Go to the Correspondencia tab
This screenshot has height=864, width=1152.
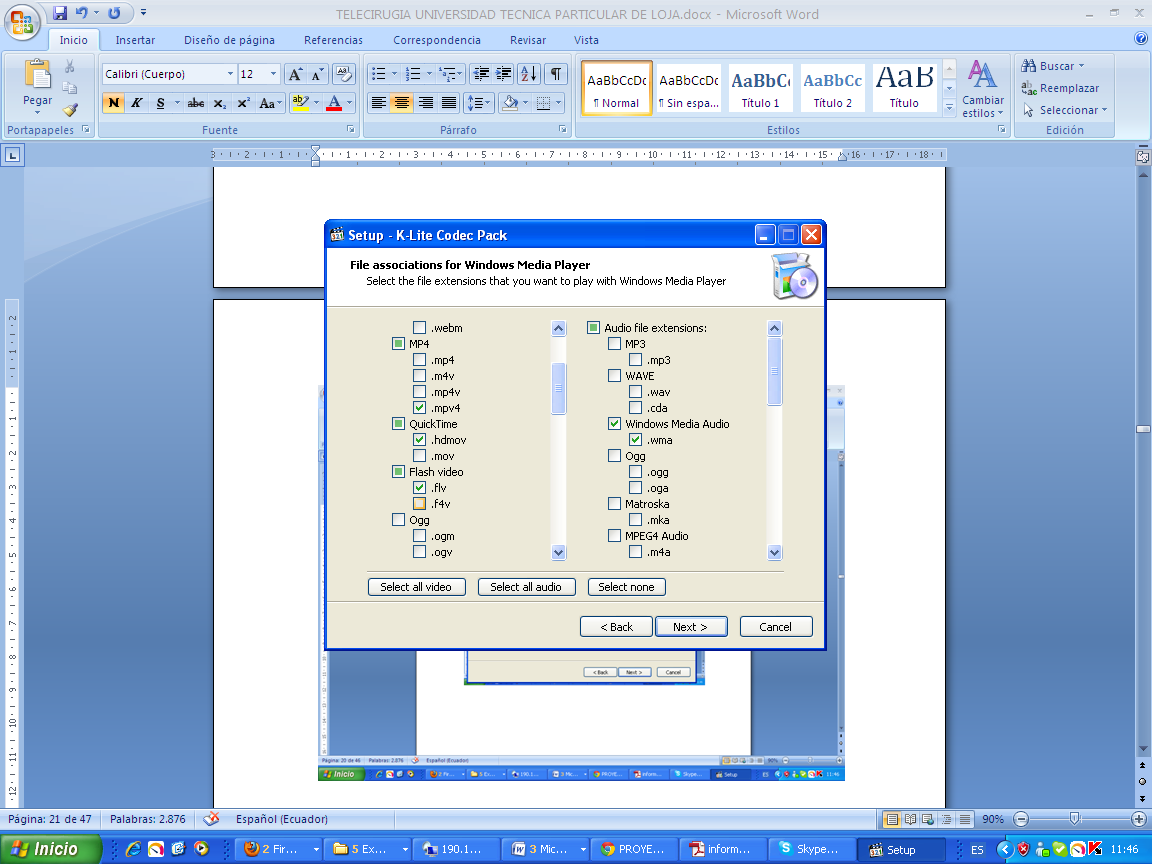pyautogui.click(x=437, y=40)
